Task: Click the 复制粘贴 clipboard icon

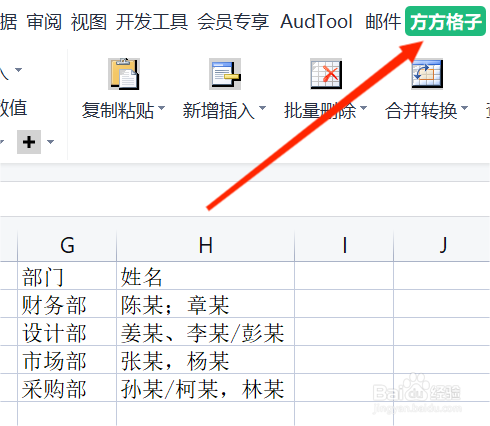Action: (124, 74)
